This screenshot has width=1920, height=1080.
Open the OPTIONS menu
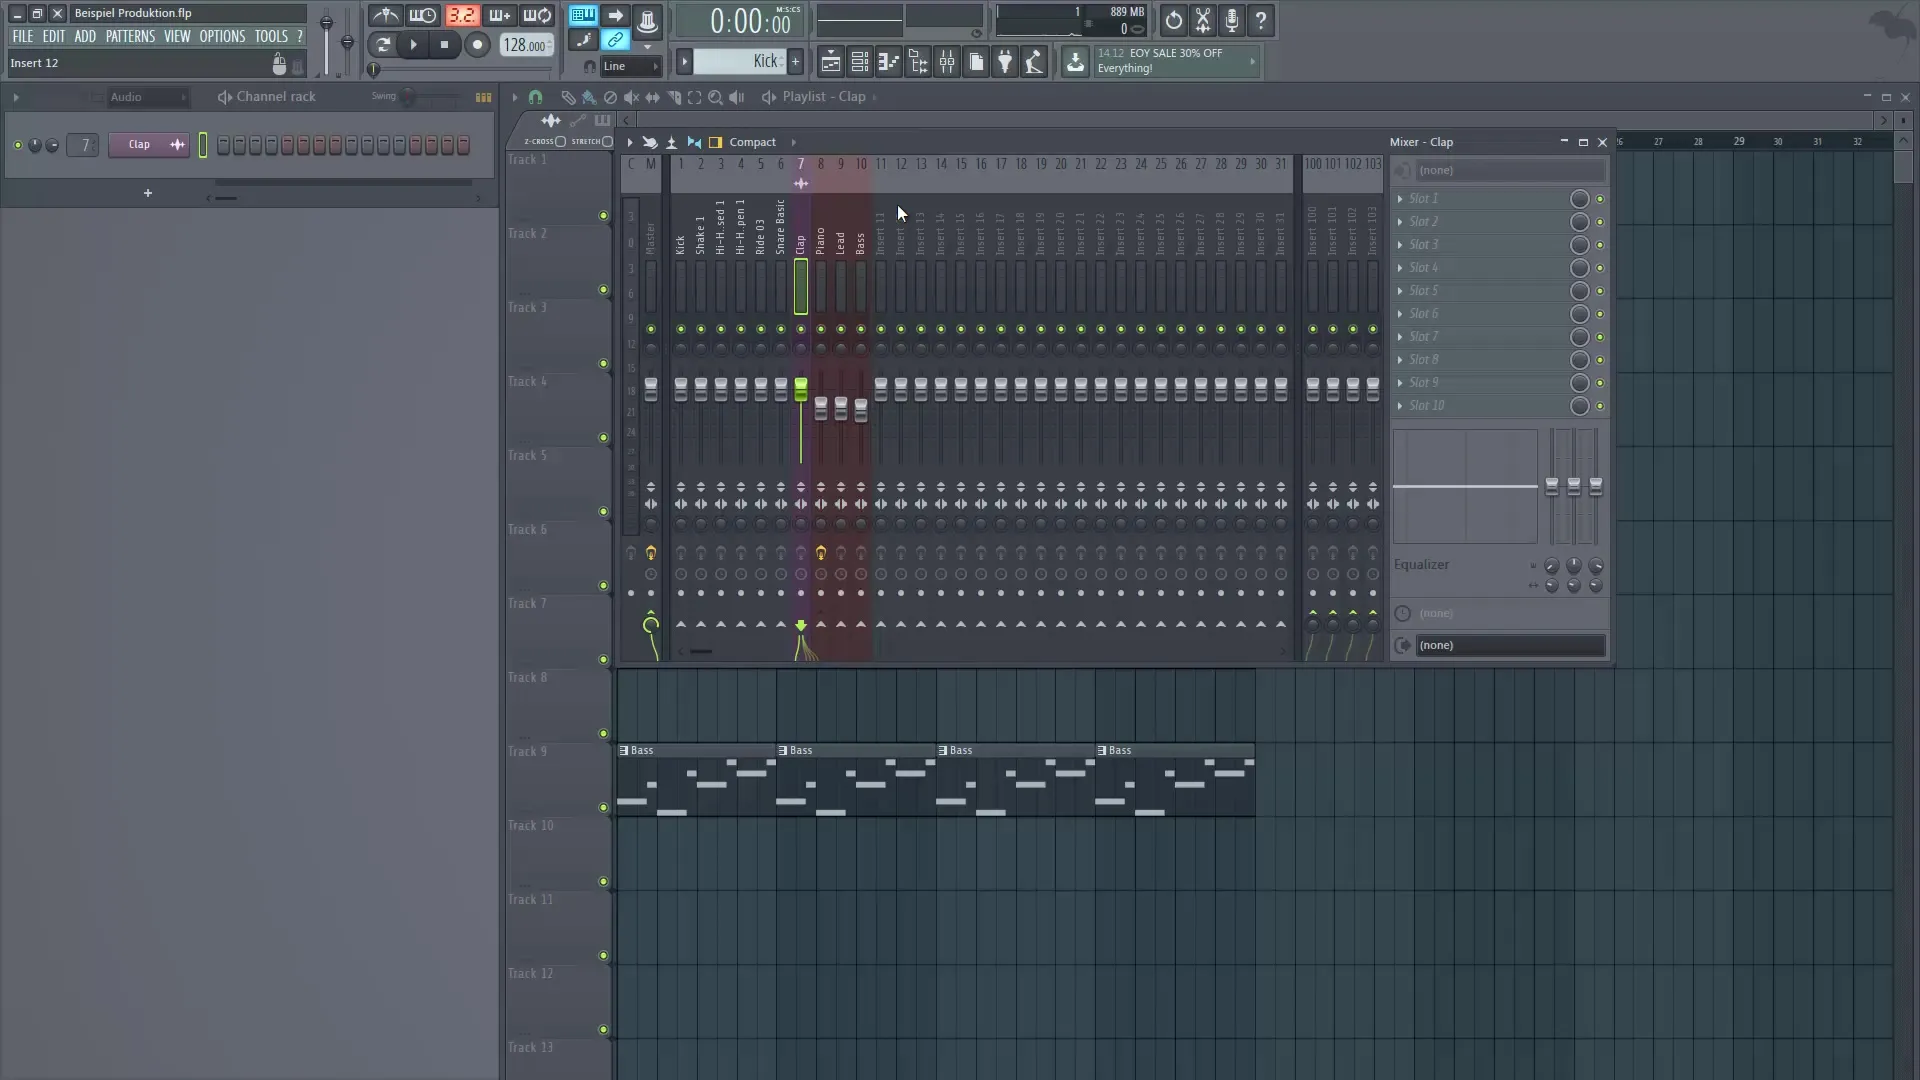221,36
